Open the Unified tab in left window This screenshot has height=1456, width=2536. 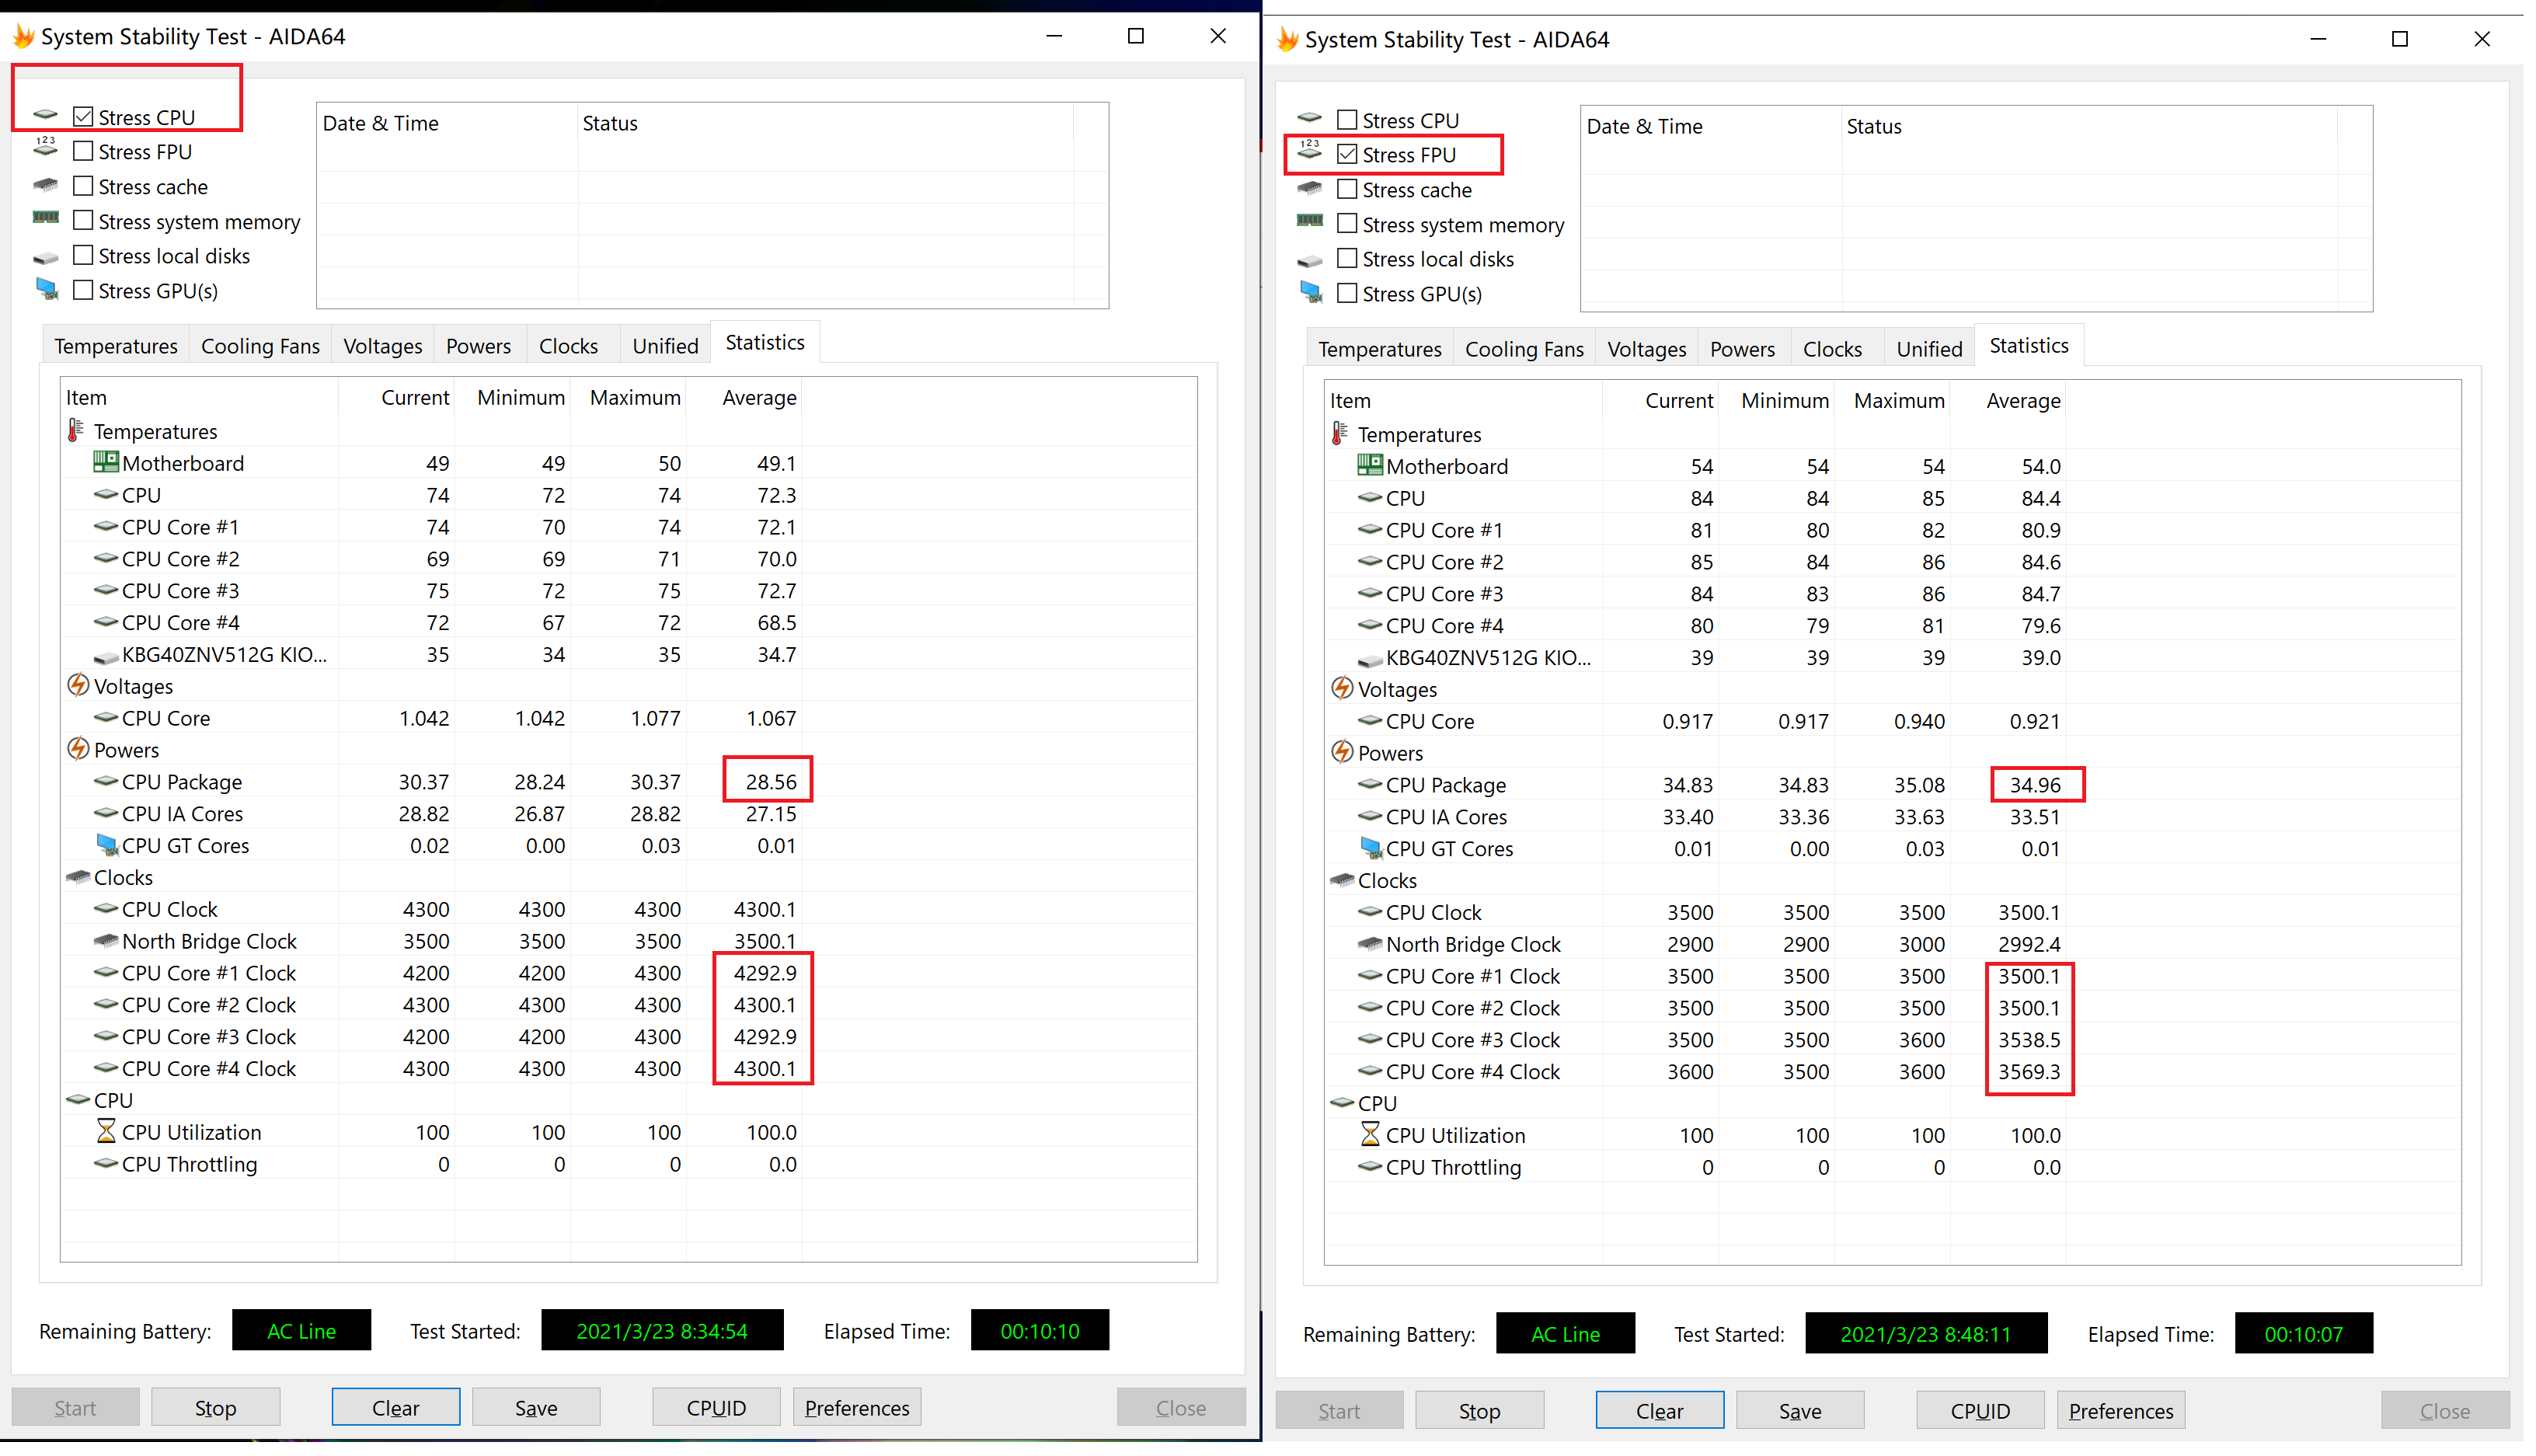pos(665,347)
